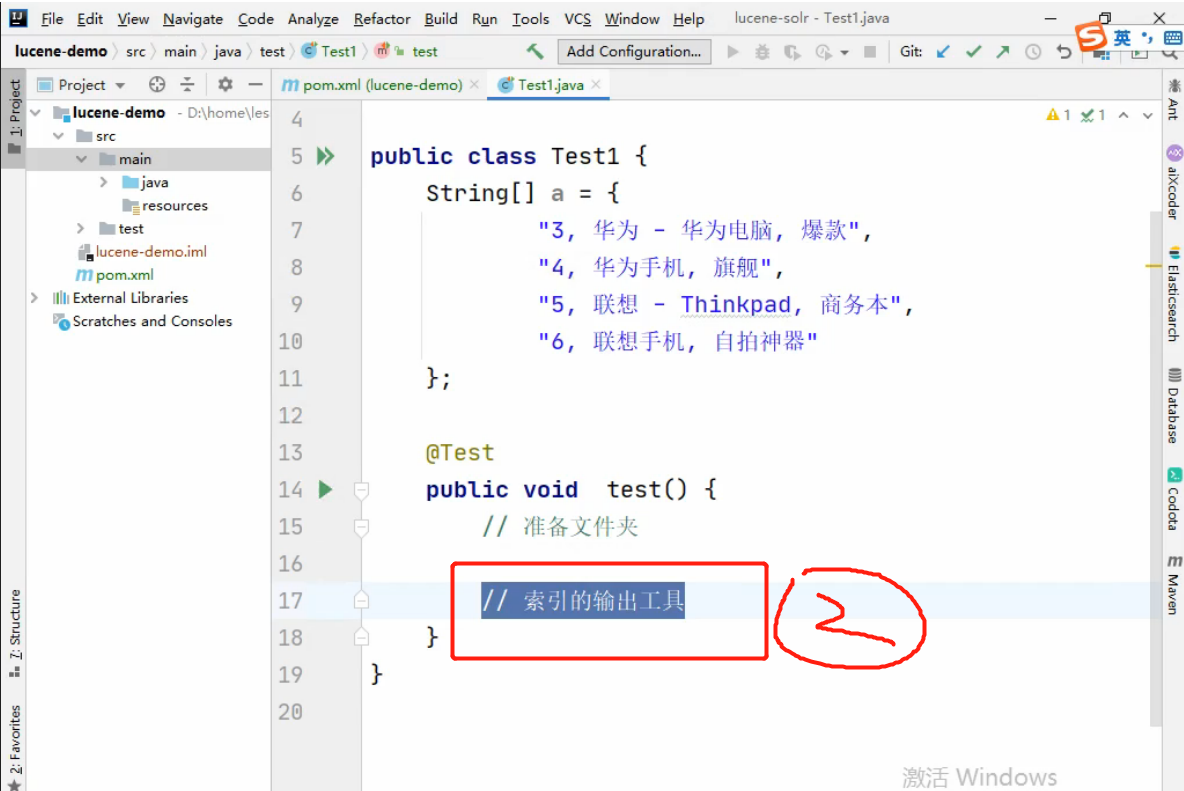Go to previous highlighted error arrow
Screen dimensions: 1184x791
click(1124, 115)
